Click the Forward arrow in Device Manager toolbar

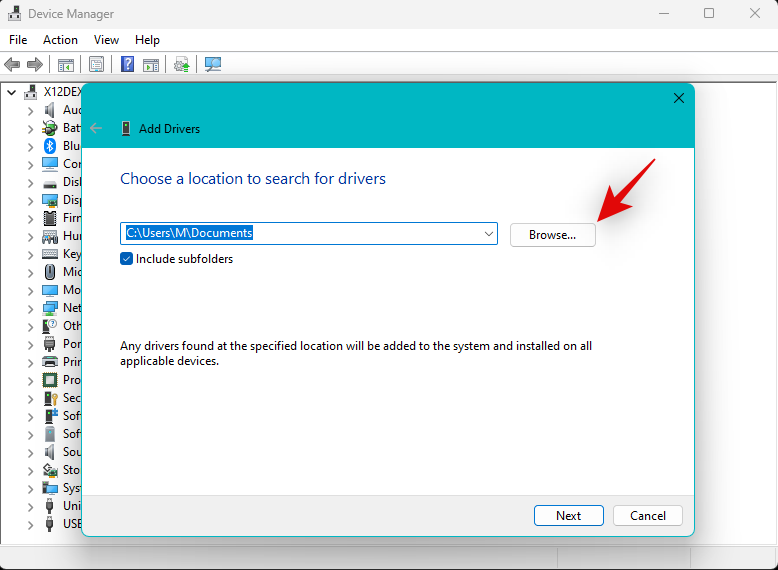tap(35, 64)
